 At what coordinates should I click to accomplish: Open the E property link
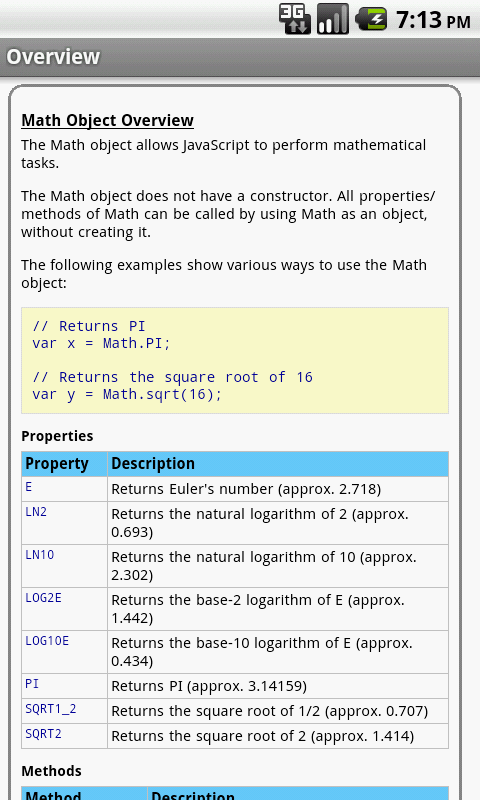[x=29, y=487]
